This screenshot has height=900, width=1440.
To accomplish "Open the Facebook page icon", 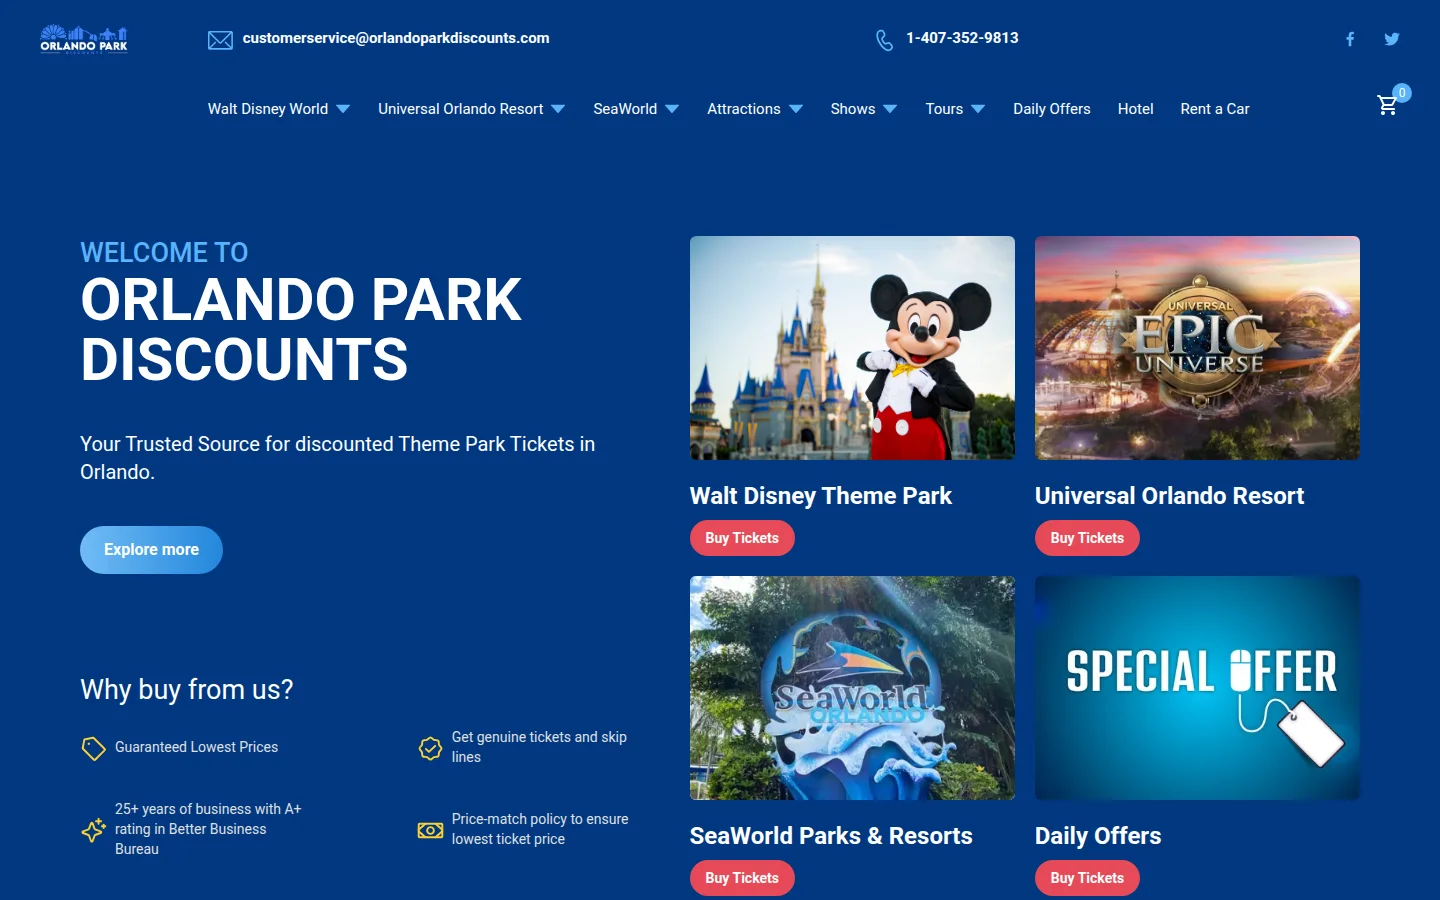I will tap(1350, 39).
